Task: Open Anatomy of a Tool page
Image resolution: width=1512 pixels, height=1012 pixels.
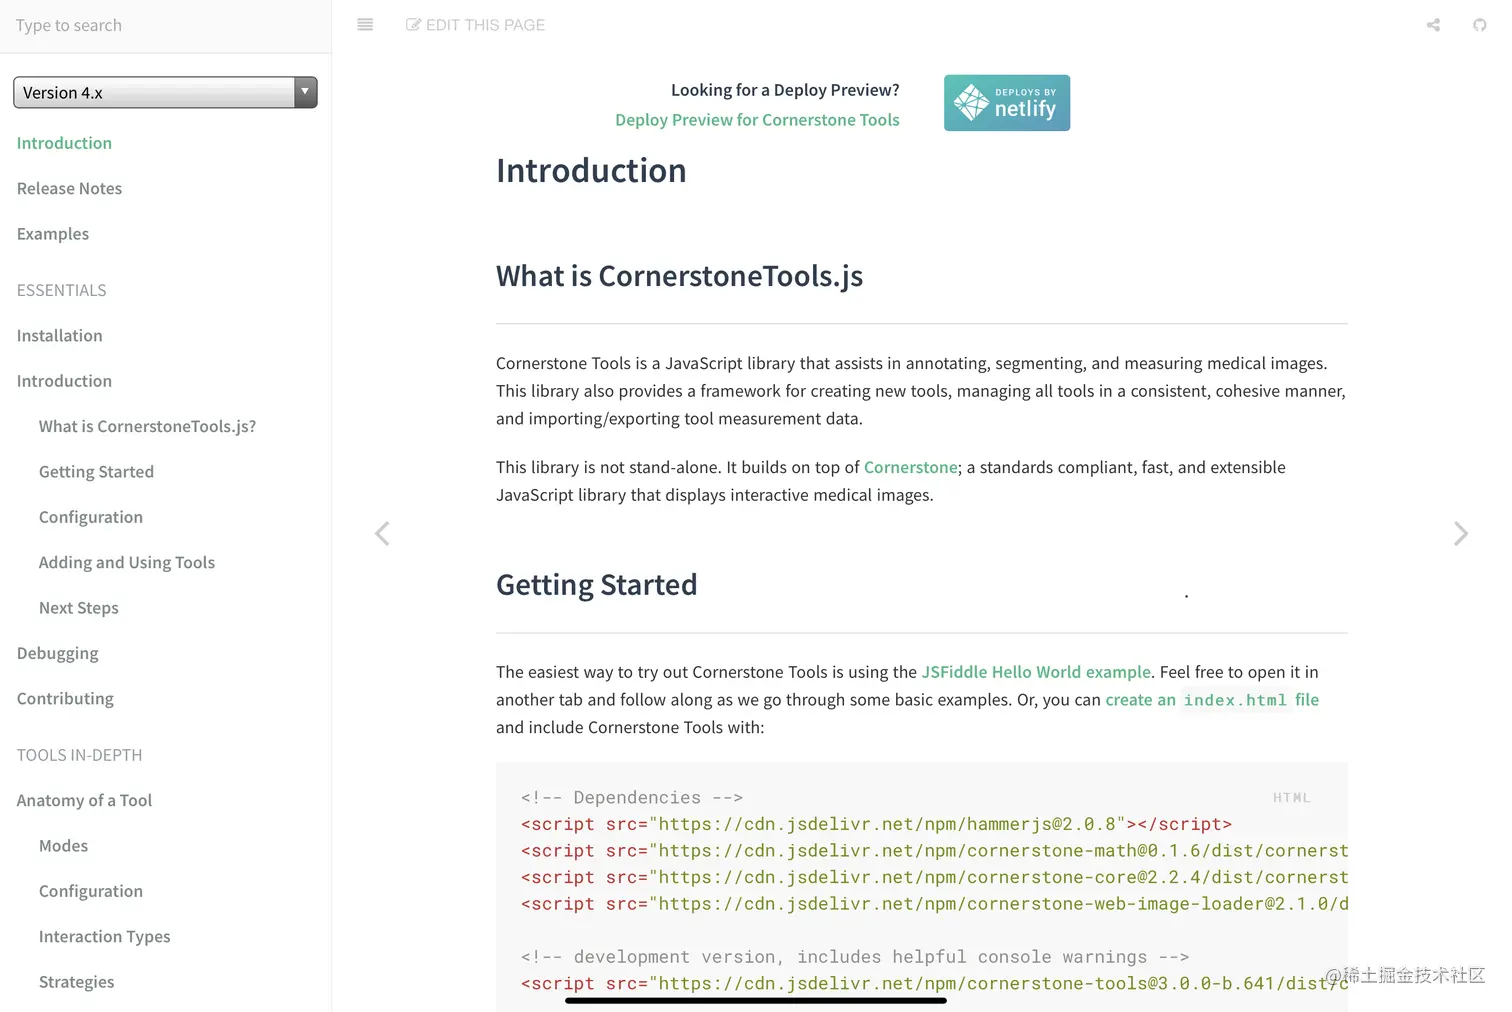Action: (x=84, y=800)
